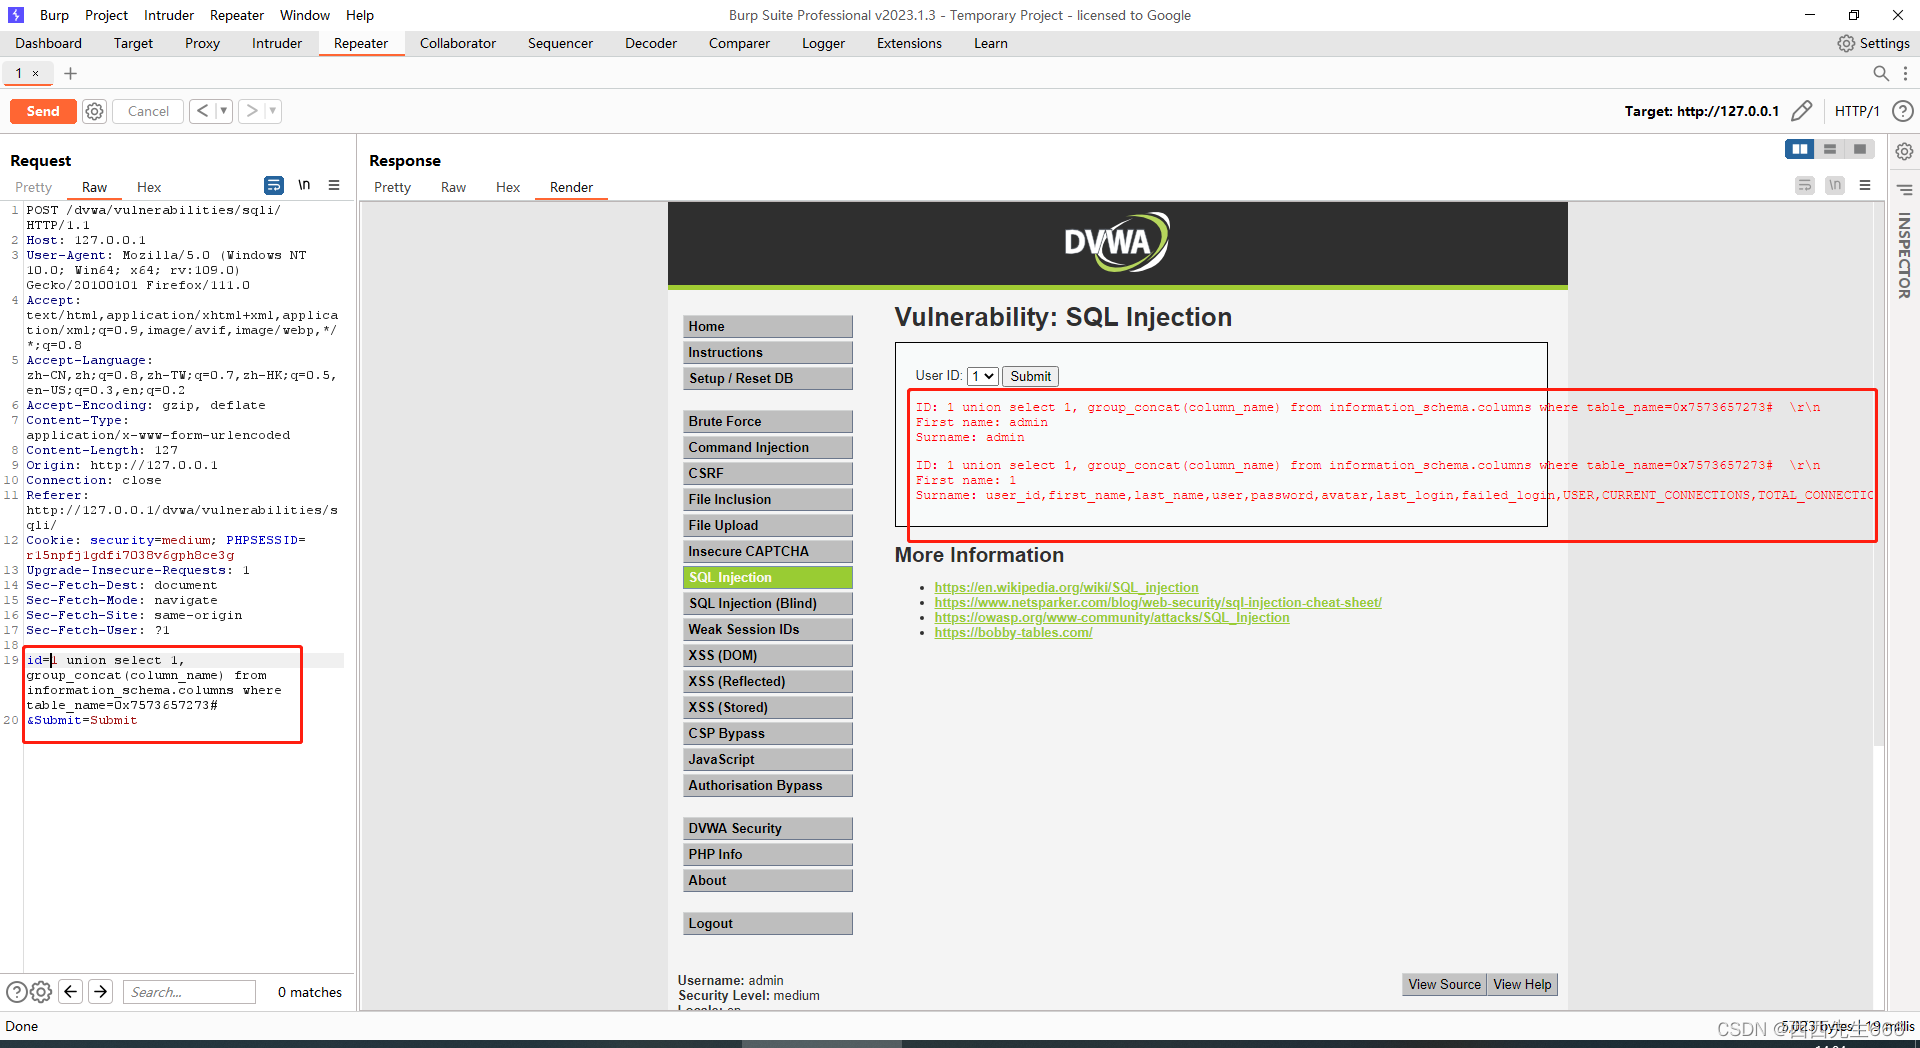
Task: Show response in Pretty view
Action: point(392,187)
